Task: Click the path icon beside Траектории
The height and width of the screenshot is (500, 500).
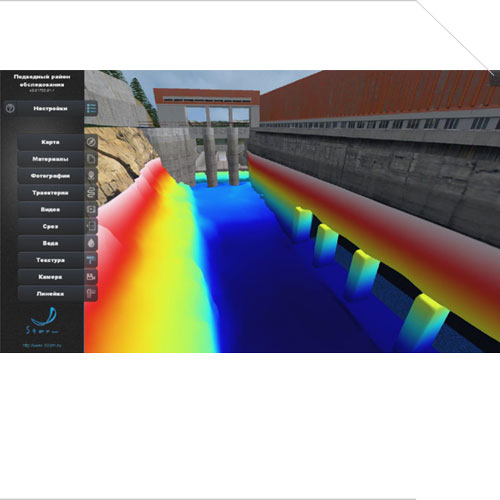Action: click(91, 193)
